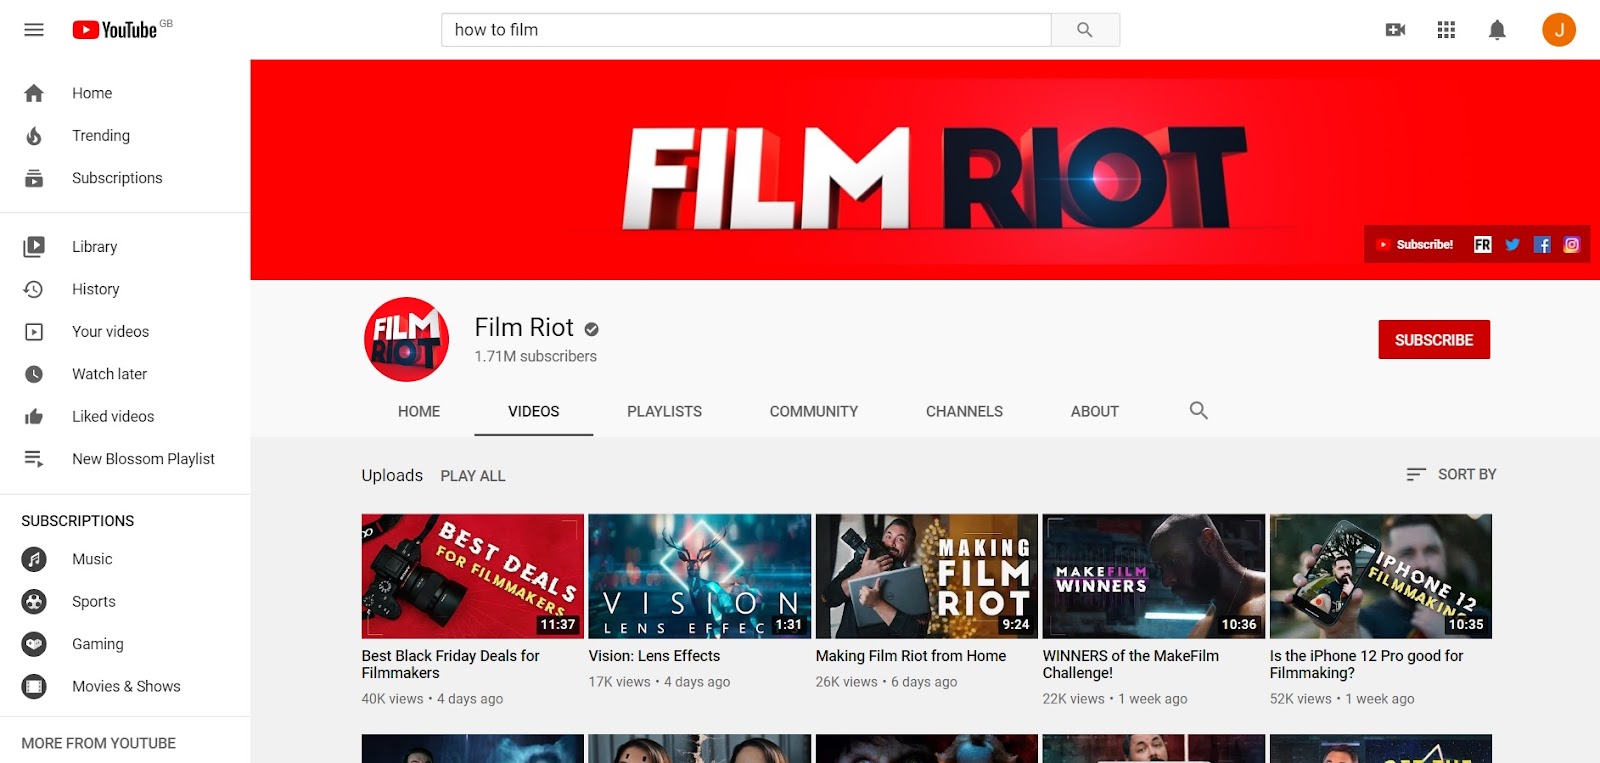Open the banner's Facebook link icon

[1542, 245]
